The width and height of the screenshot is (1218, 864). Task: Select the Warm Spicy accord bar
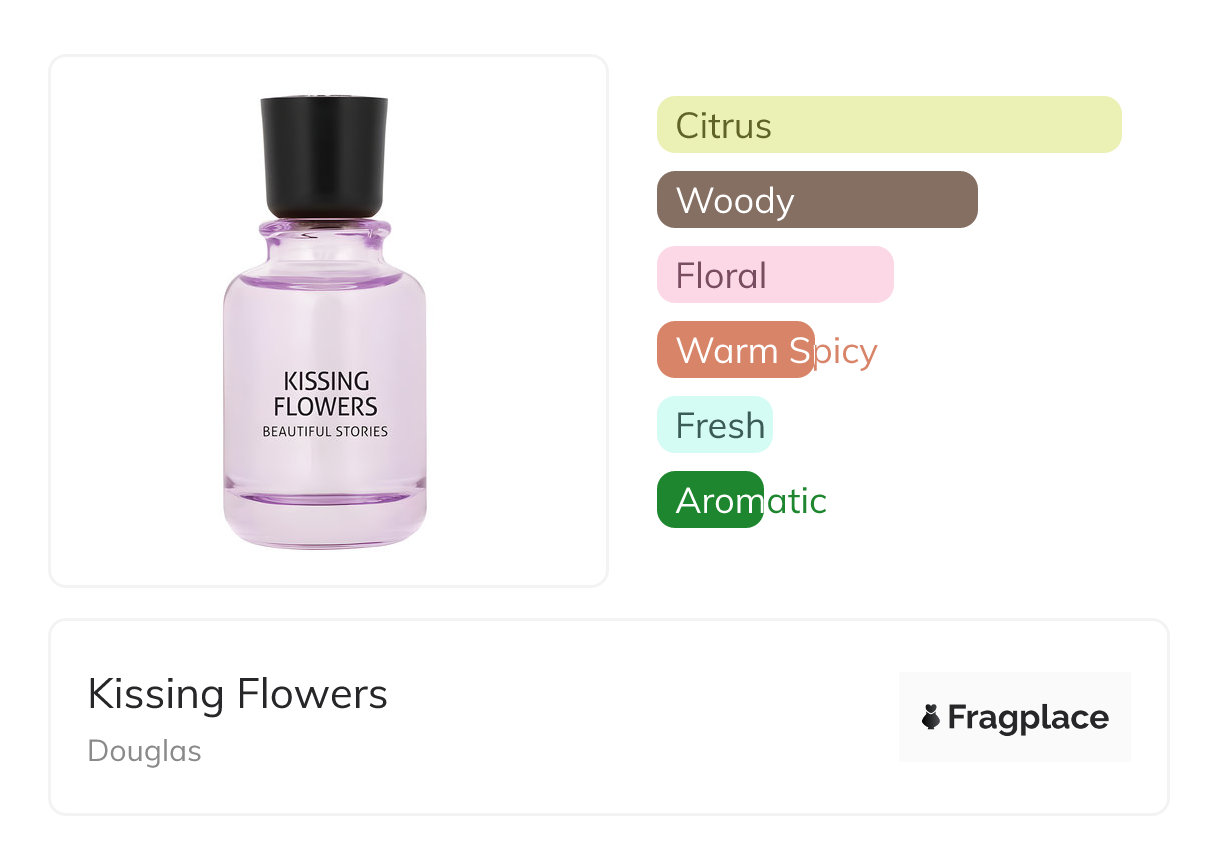[x=736, y=350]
